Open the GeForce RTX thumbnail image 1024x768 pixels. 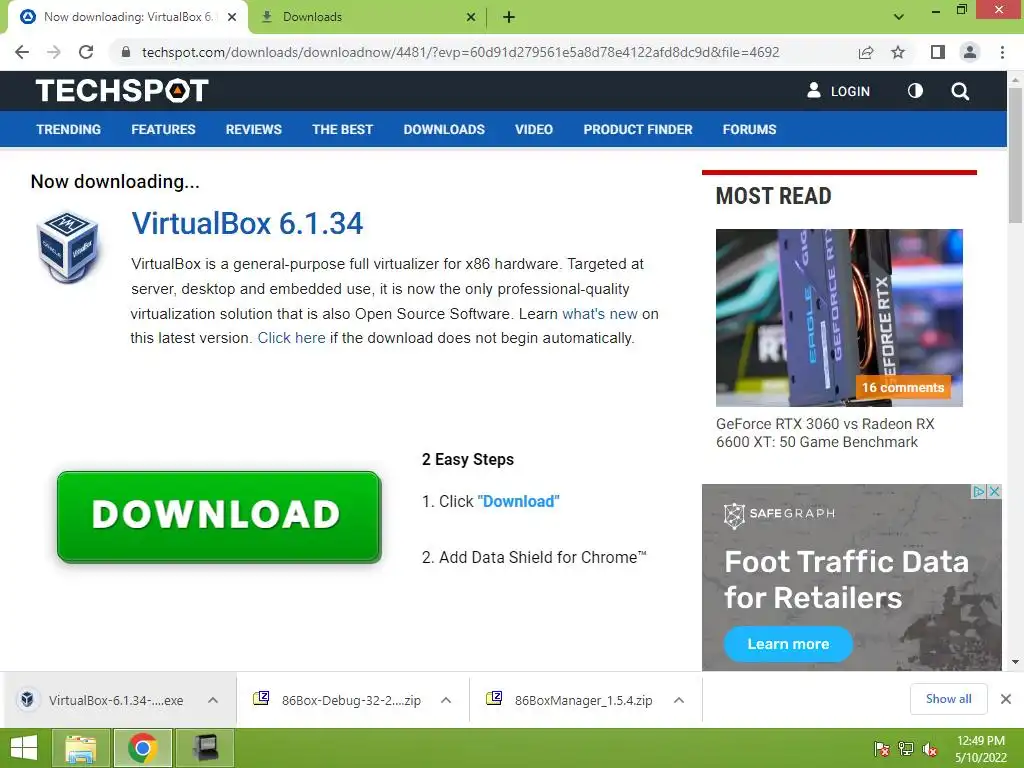pyautogui.click(x=839, y=317)
